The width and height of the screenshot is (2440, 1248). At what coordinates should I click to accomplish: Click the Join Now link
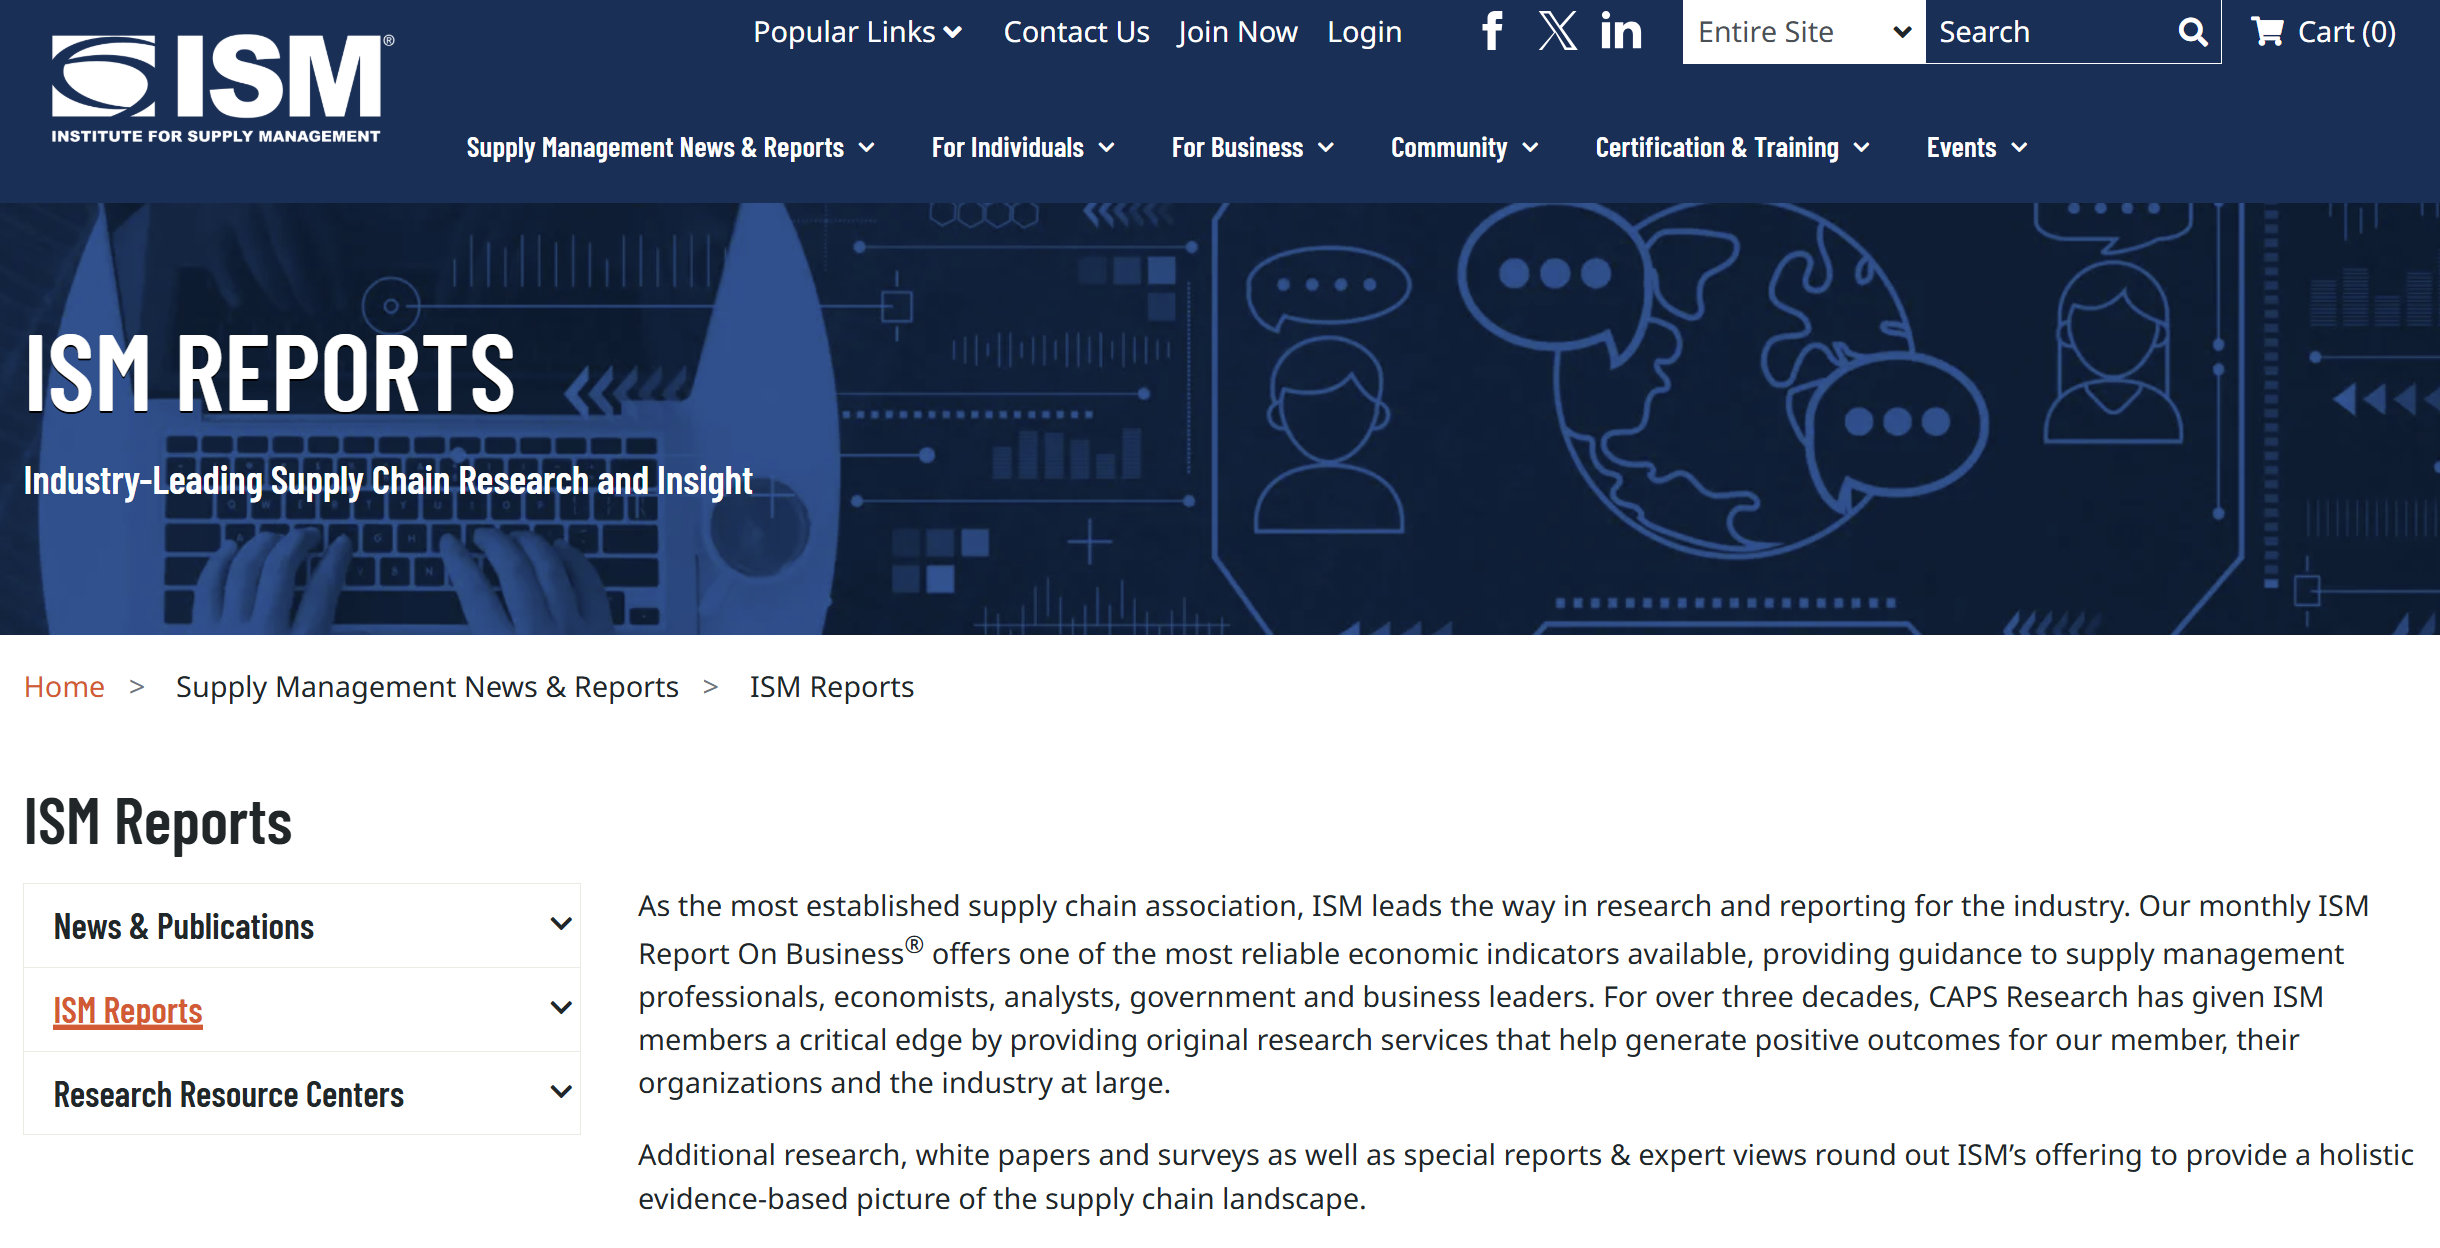click(x=1237, y=32)
